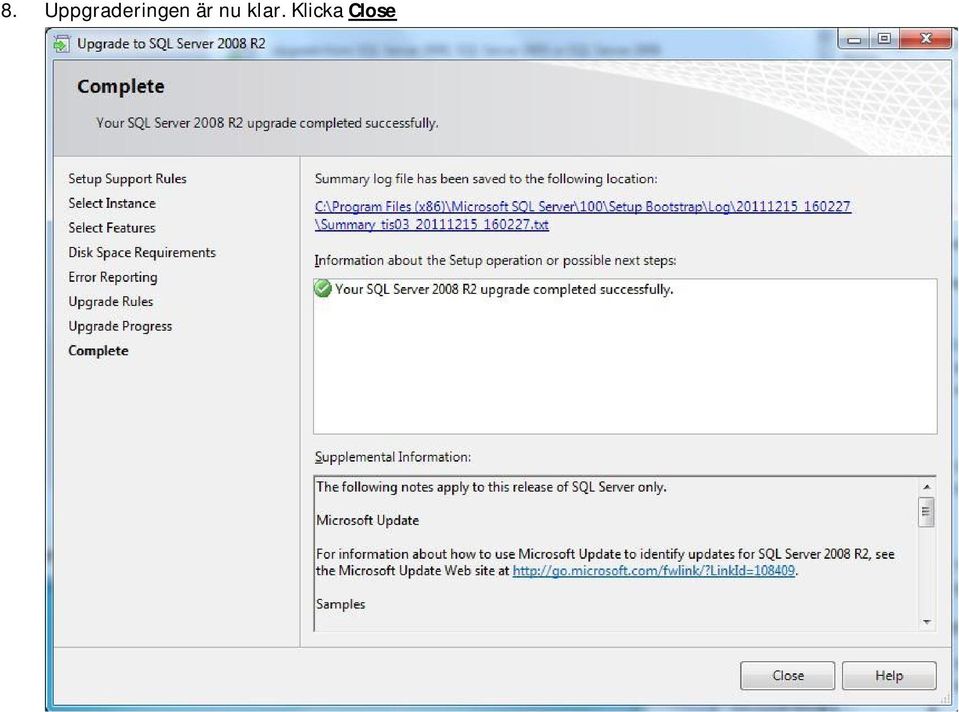Viewport: 959px width, 712px height.
Task: Click the 'Summary log file has been saved' label
Action: (486, 179)
